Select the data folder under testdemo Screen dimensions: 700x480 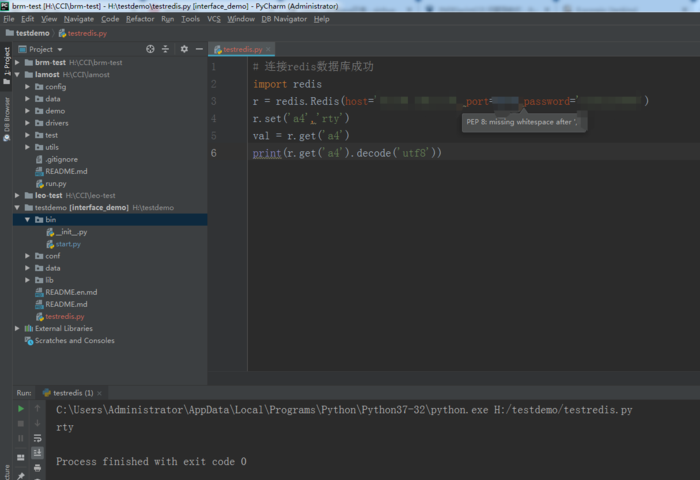48,268
